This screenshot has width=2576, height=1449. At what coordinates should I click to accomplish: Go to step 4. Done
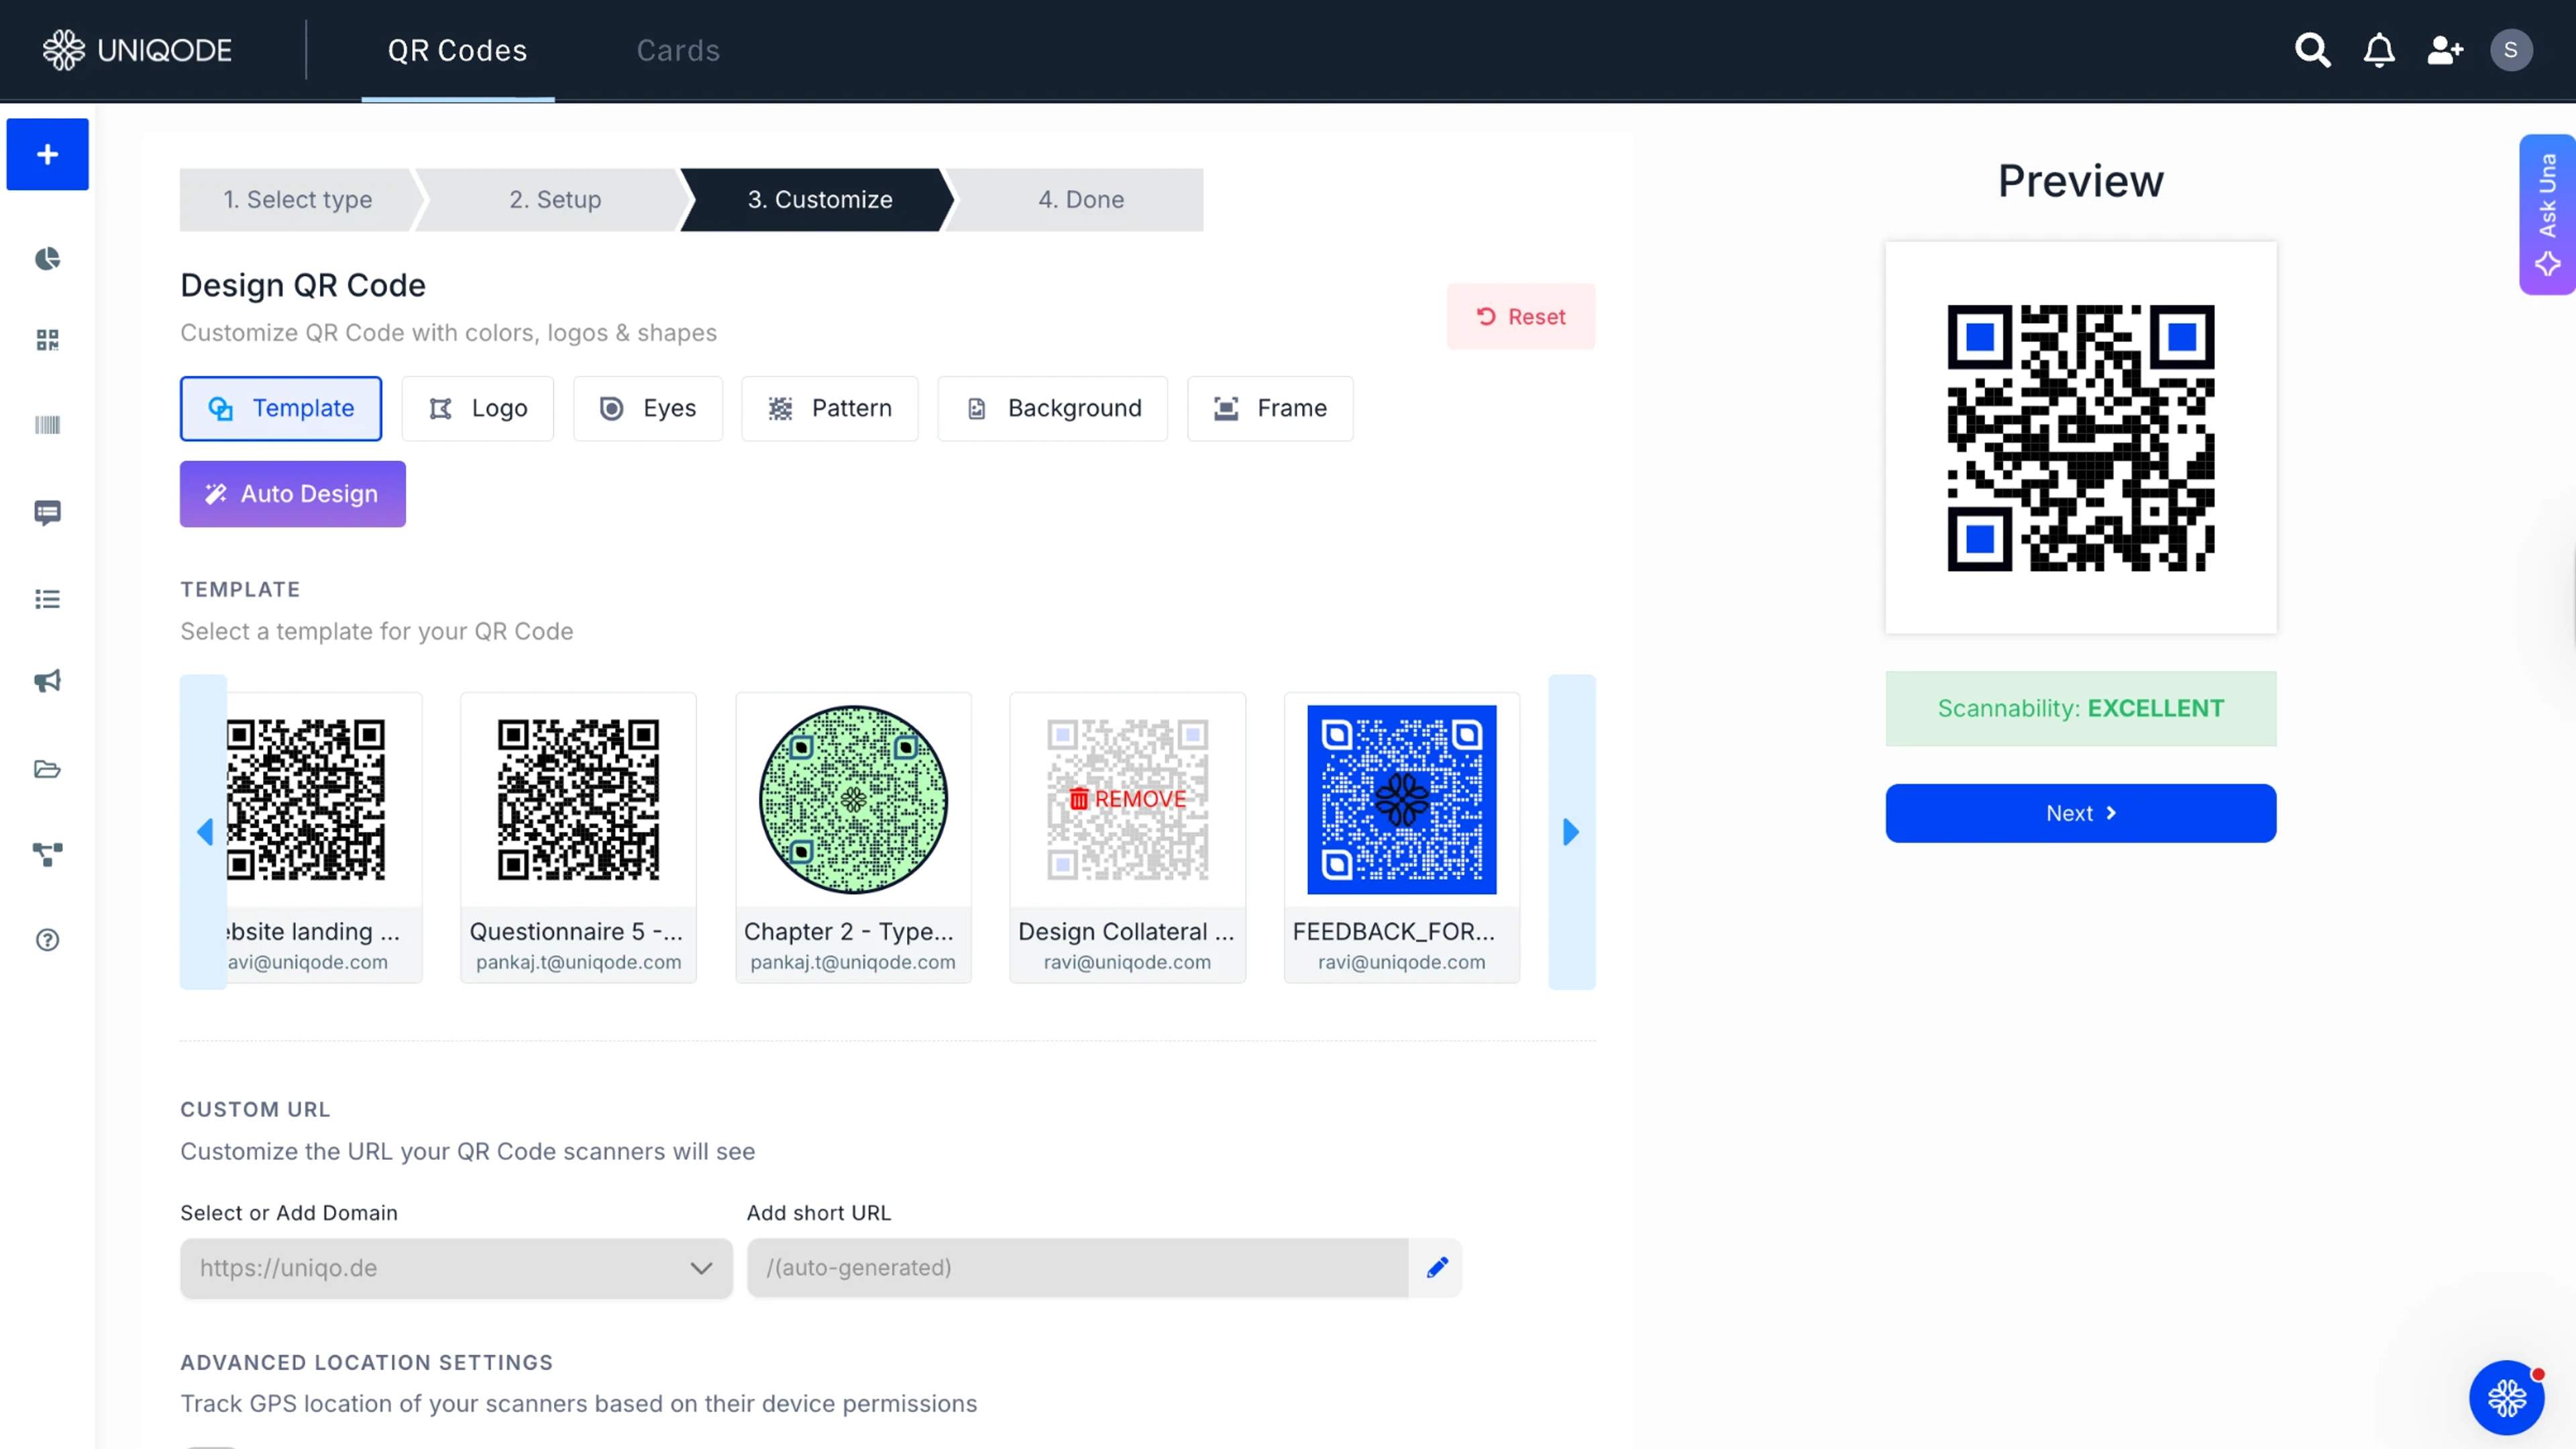tap(1080, 199)
